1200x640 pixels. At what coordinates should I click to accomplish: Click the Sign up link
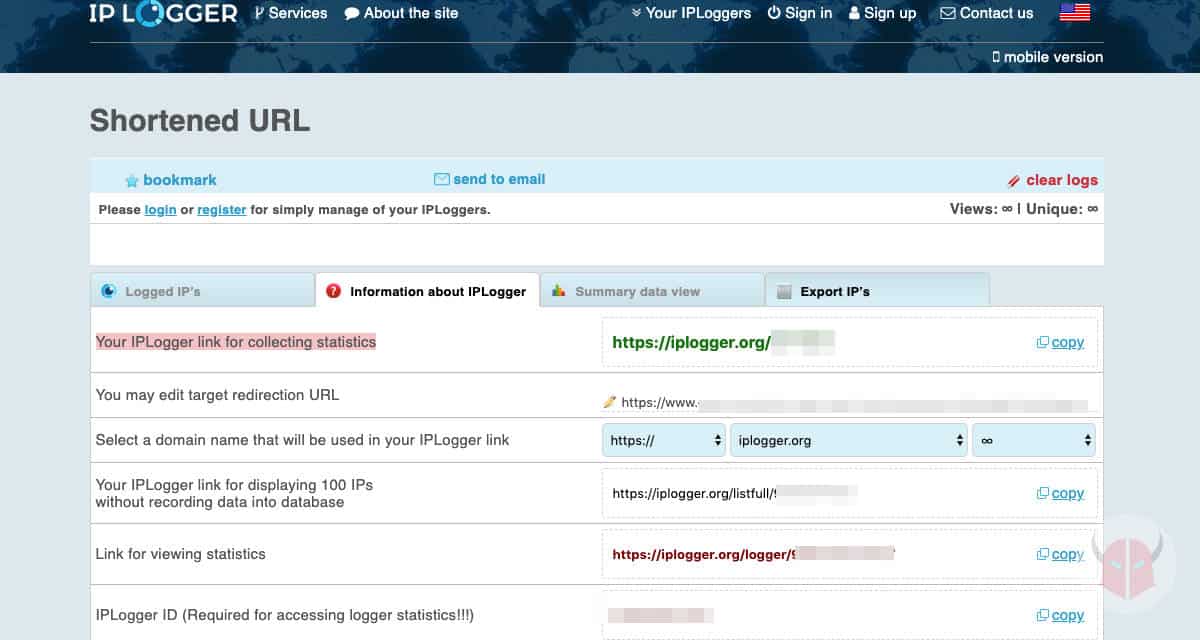[882, 13]
